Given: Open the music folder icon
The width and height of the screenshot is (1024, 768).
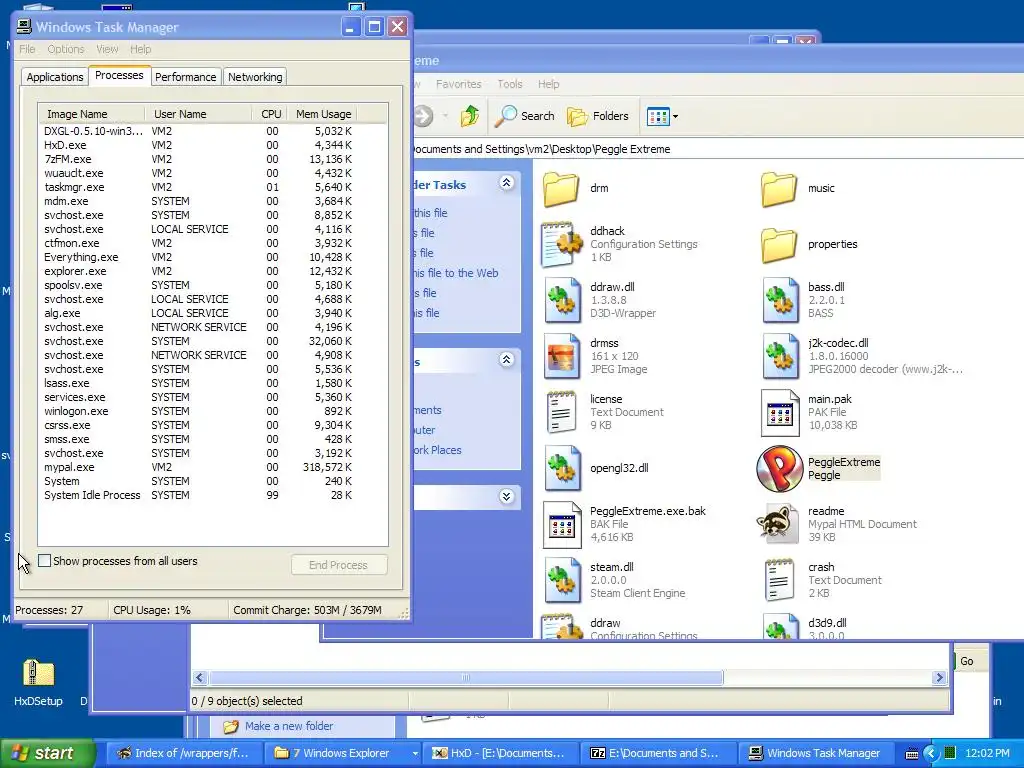Looking at the screenshot, I should click(x=778, y=189).
